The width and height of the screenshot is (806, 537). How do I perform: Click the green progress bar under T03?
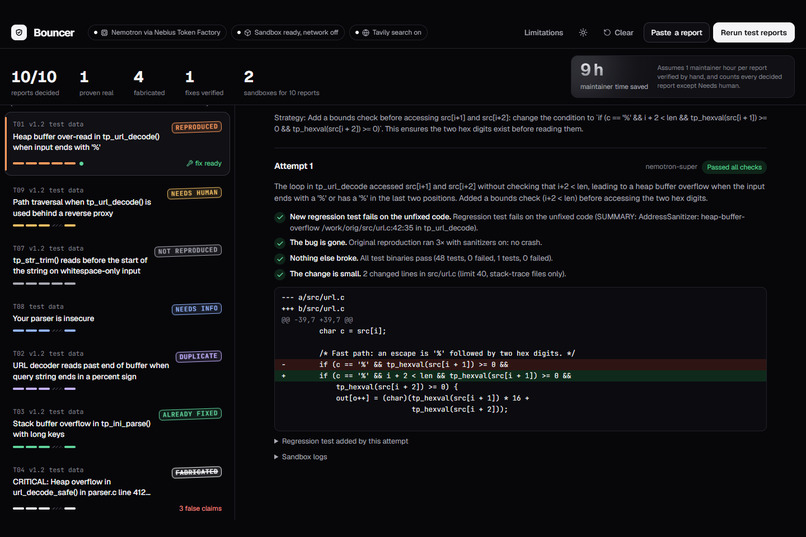pyautogui.click(x=44, y=447)
